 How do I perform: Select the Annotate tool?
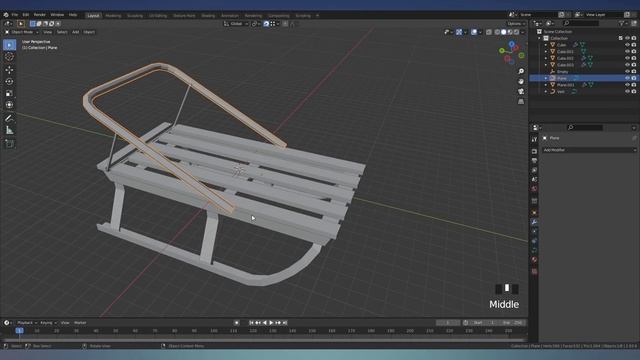9,118
